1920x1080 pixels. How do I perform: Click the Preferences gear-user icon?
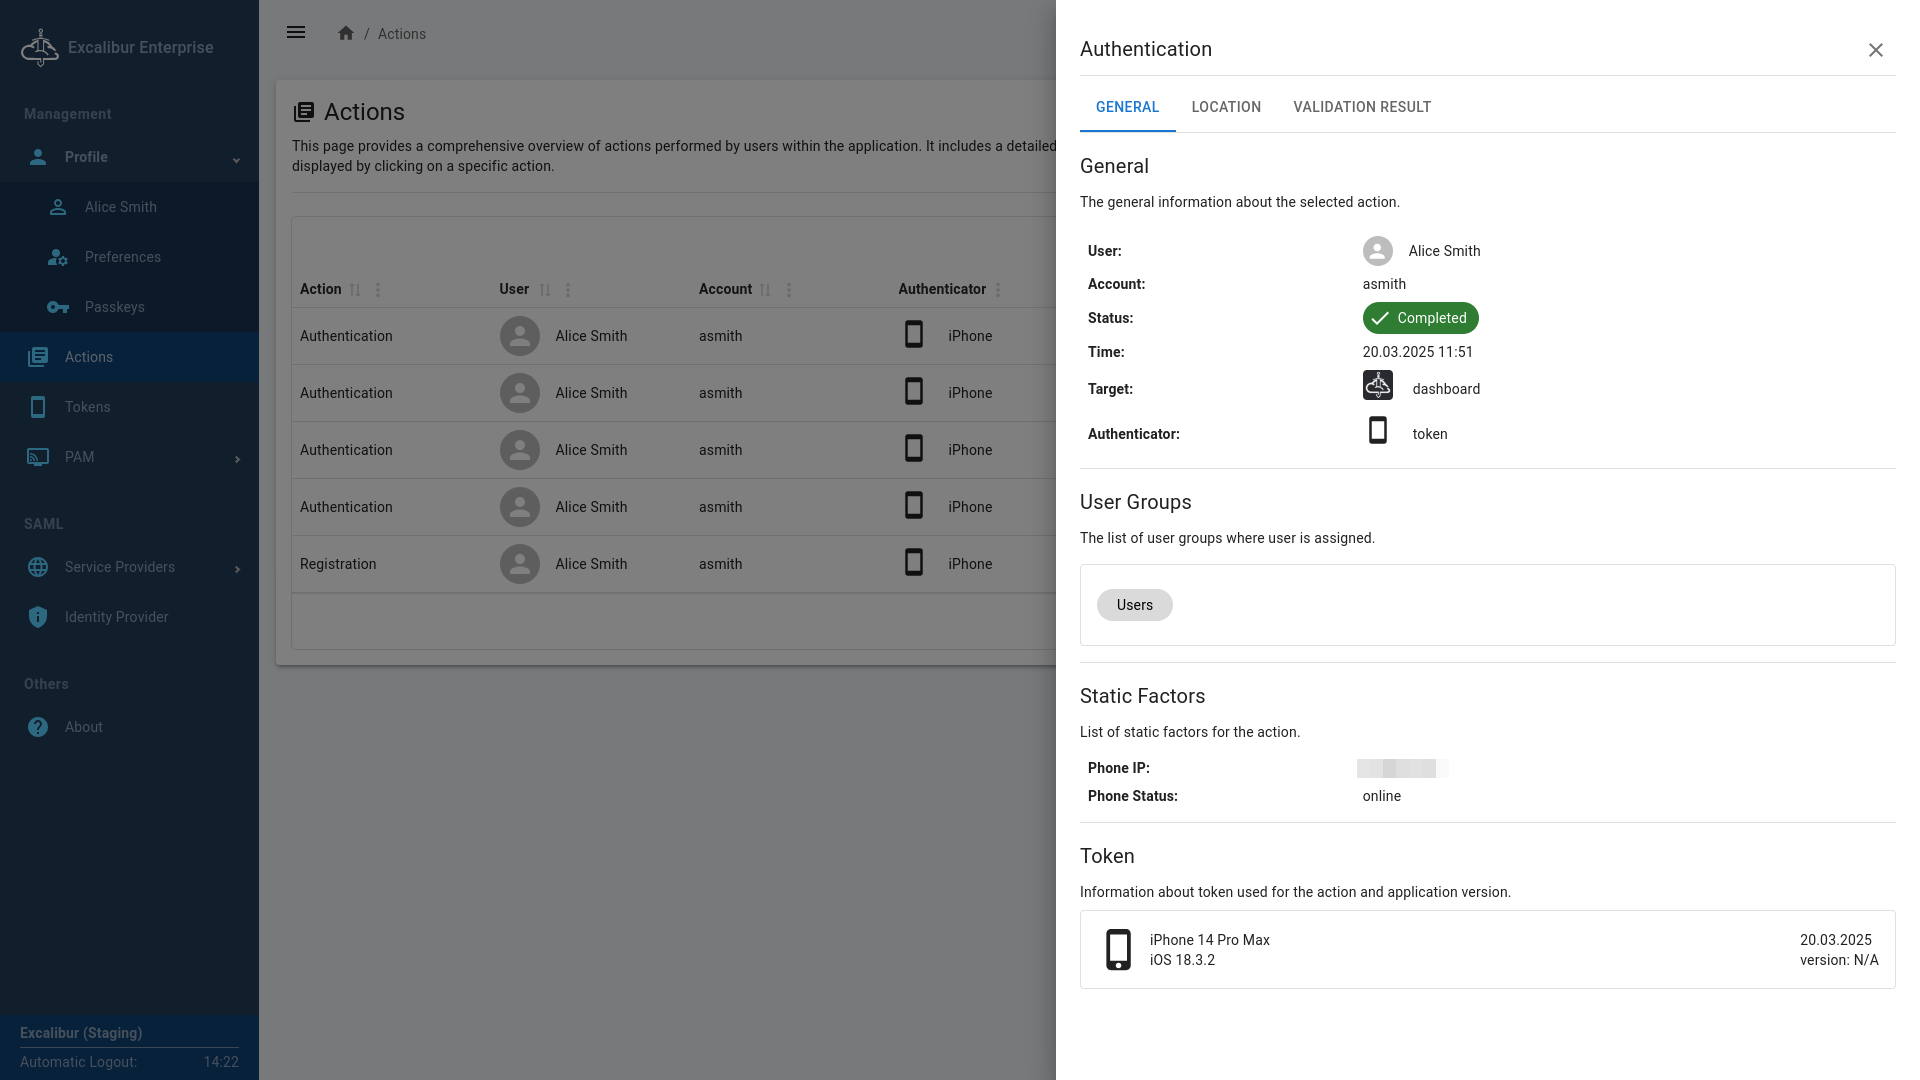coord(58,257)
